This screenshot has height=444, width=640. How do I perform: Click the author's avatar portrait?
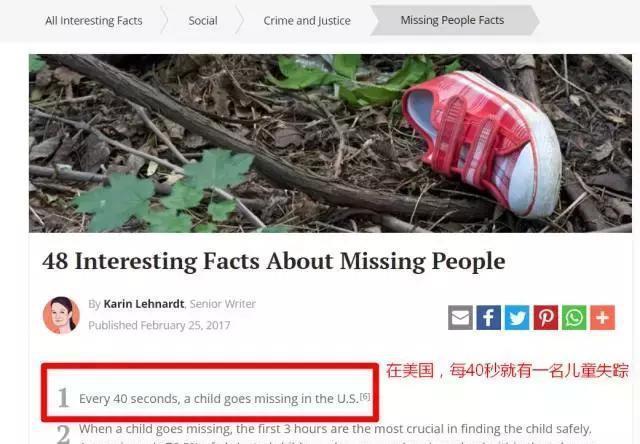tap(61, 315)
